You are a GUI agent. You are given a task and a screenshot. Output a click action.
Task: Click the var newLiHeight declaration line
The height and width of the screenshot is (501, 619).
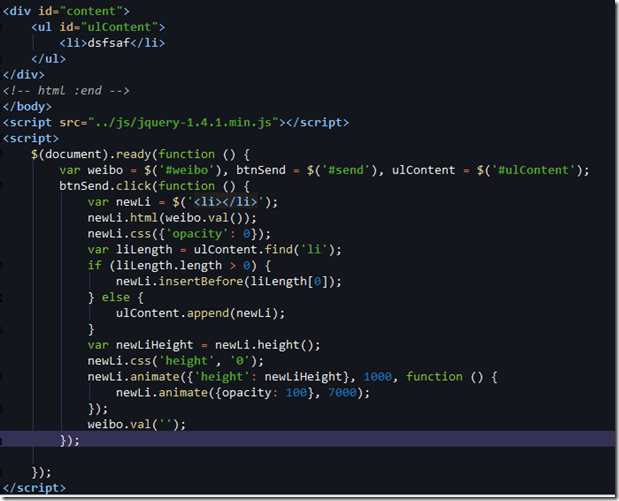tap(204, 345)
